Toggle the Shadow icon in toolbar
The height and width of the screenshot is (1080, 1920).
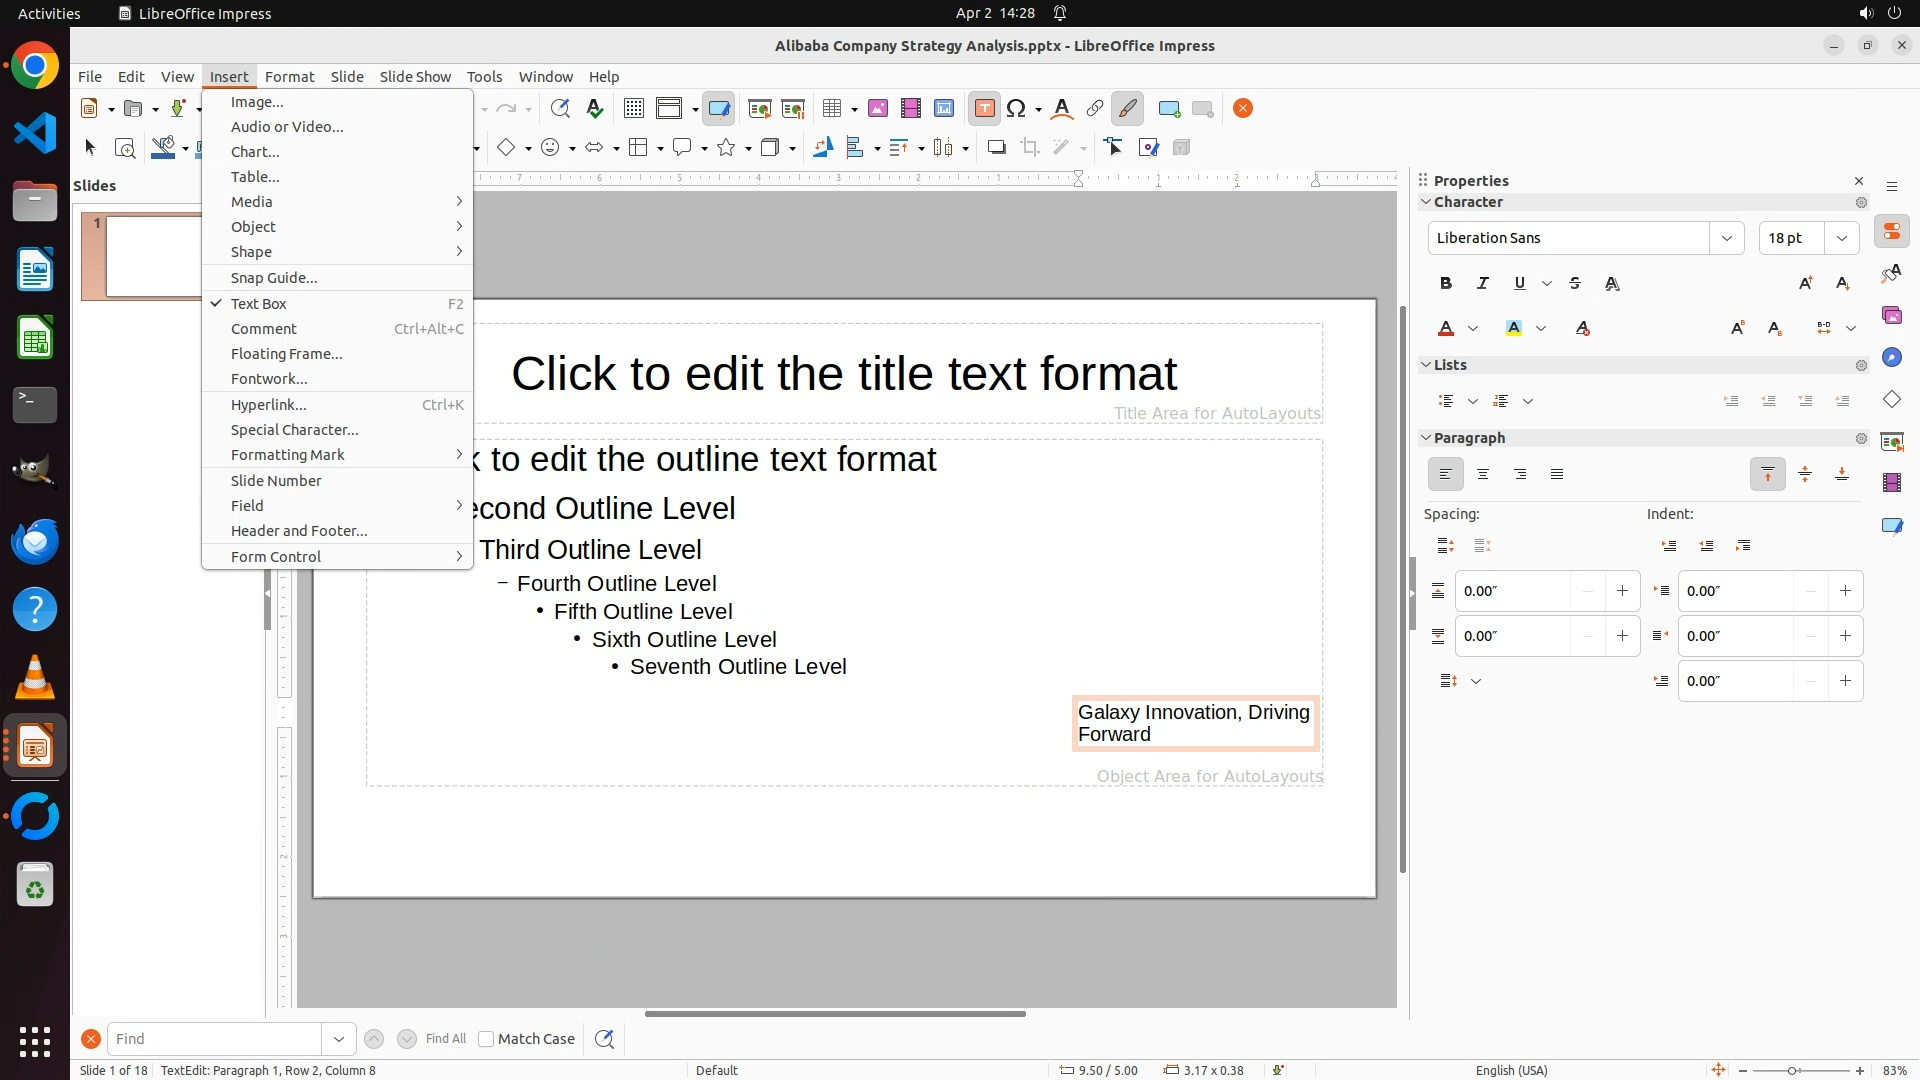pyautogui.click(x=996, y=148)
